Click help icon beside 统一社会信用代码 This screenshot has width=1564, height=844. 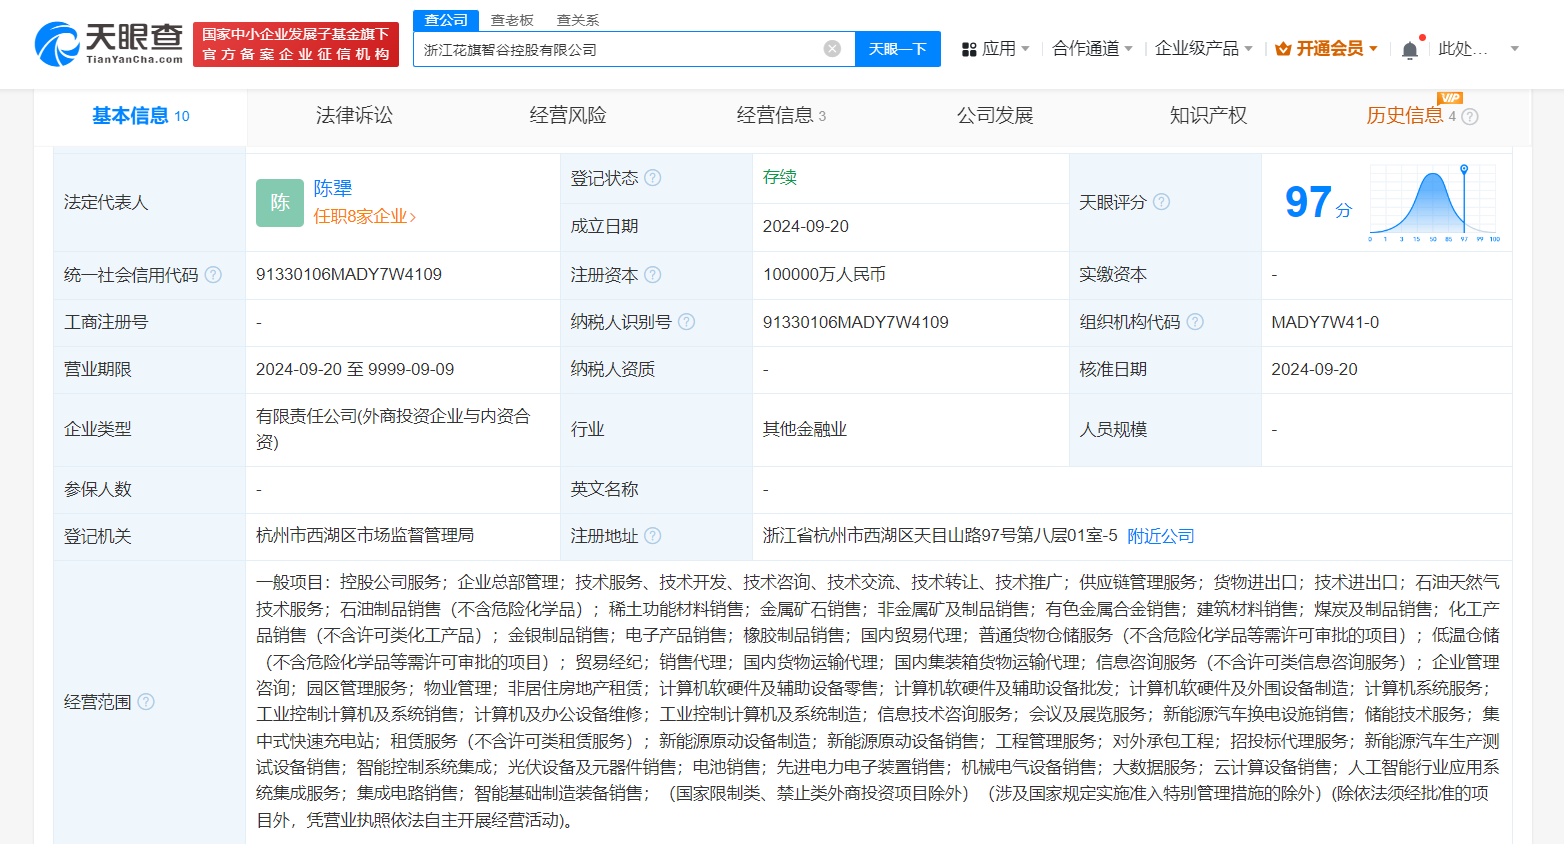213,275
